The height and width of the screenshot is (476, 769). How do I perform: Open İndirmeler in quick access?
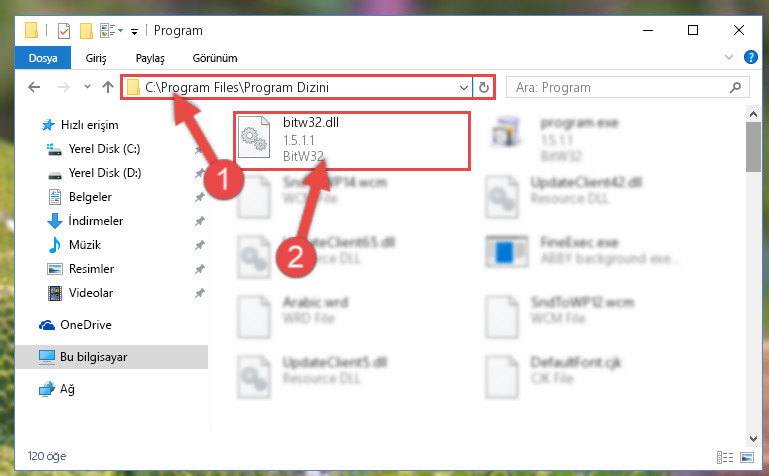click(x=96, y=221)
